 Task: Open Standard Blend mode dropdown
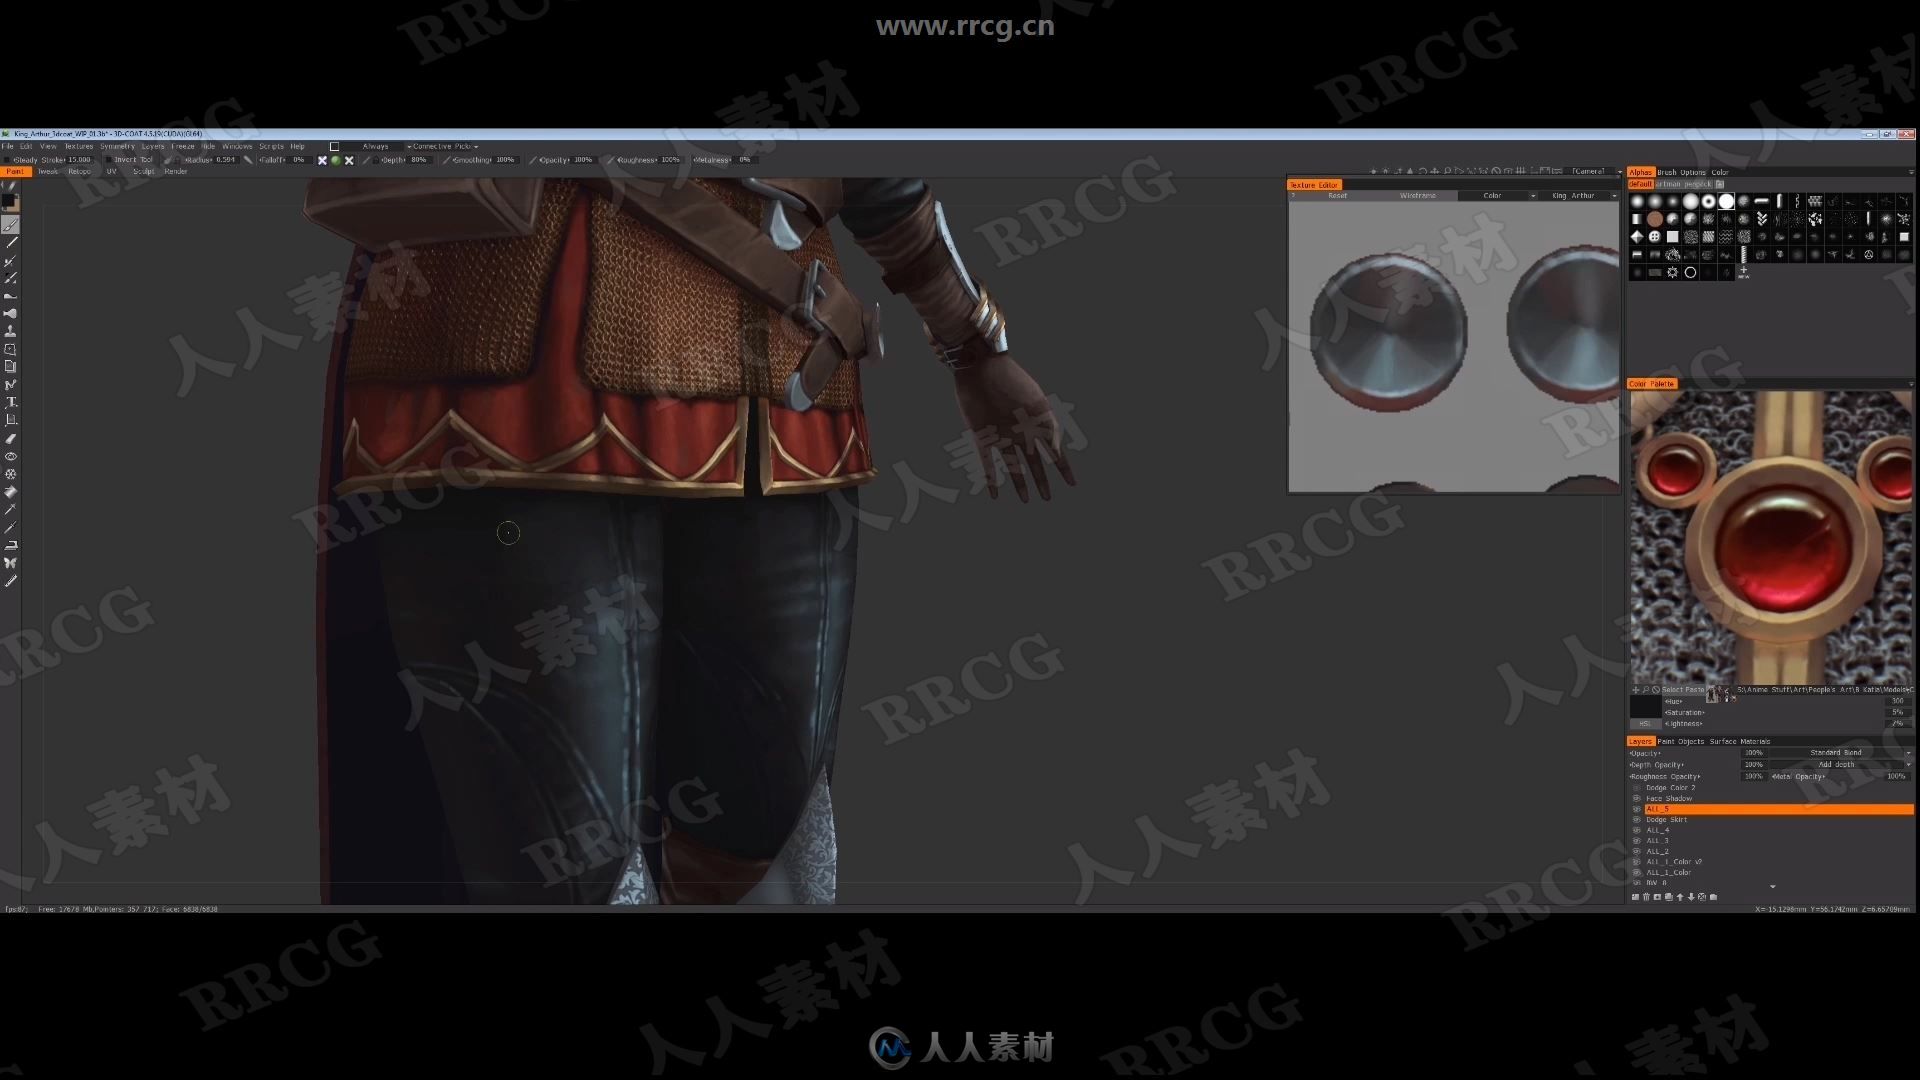[1840, 753]
